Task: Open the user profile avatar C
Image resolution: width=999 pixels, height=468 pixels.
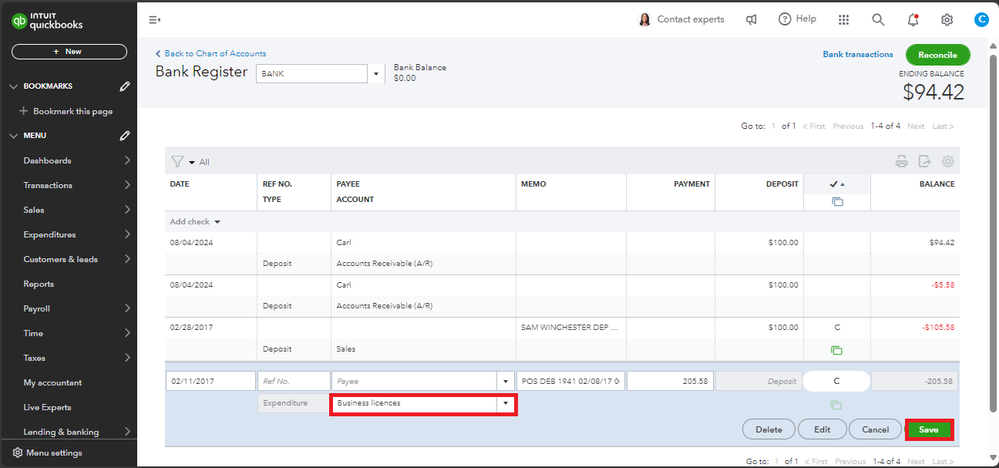Action: (x=981, y=20)
